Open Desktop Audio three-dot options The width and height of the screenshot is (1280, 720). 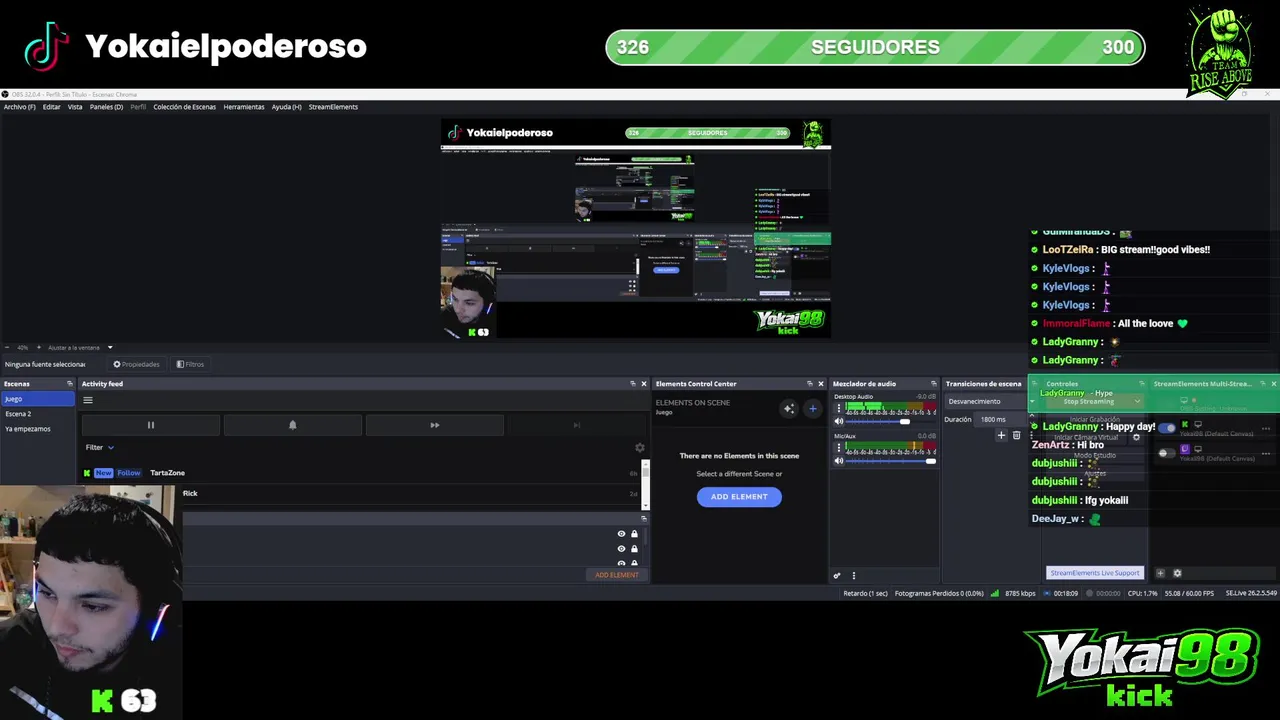pos(840,409)
